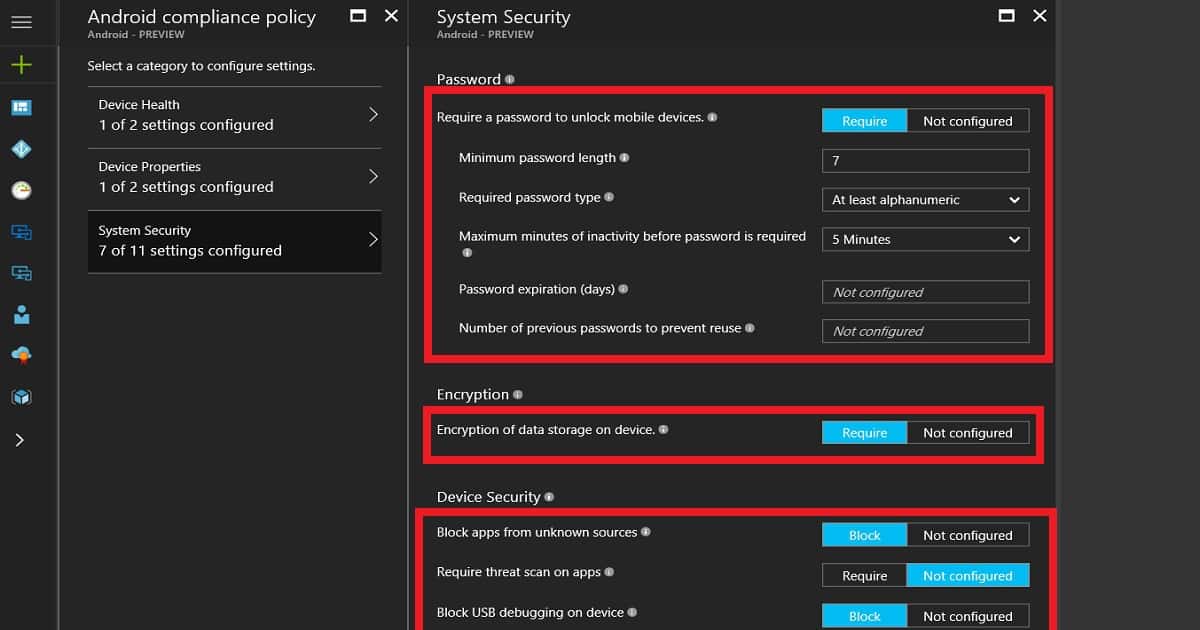
Task: Open the Required password type dropdown
Action: (x=925, y=200)
